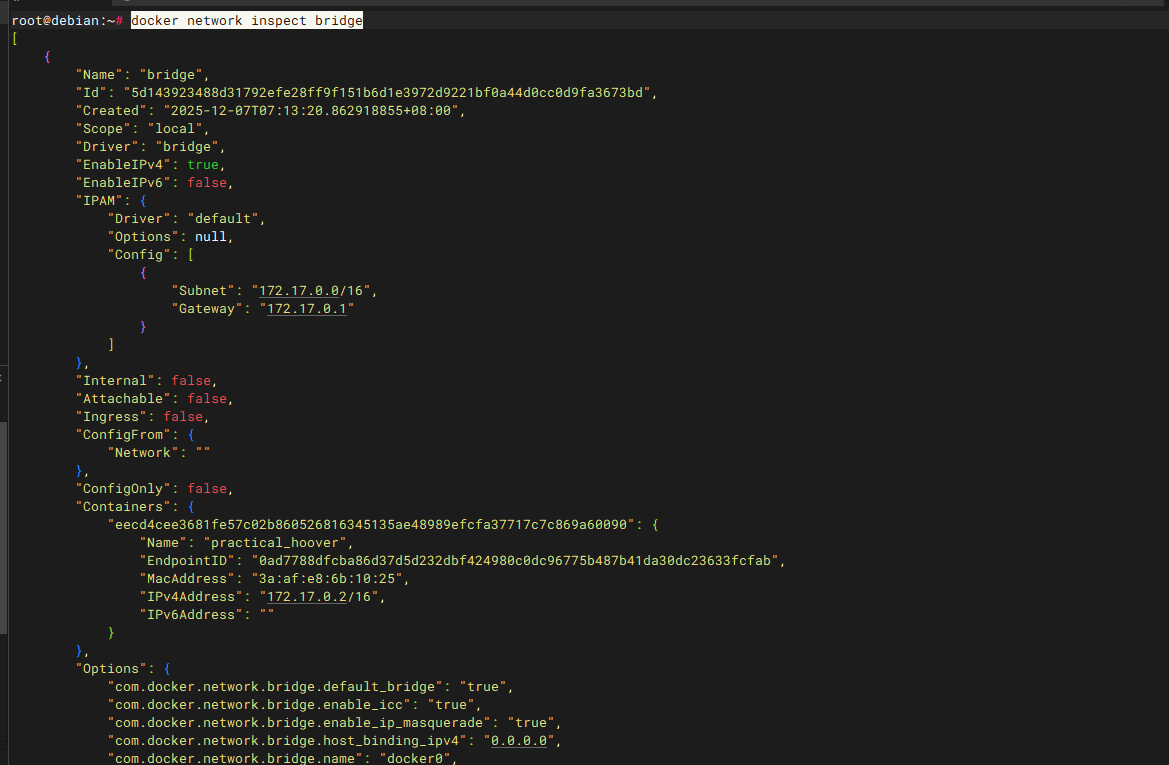Open the underlined 172.17.0.1 gateway address
1169x765 pixels.
306,309
